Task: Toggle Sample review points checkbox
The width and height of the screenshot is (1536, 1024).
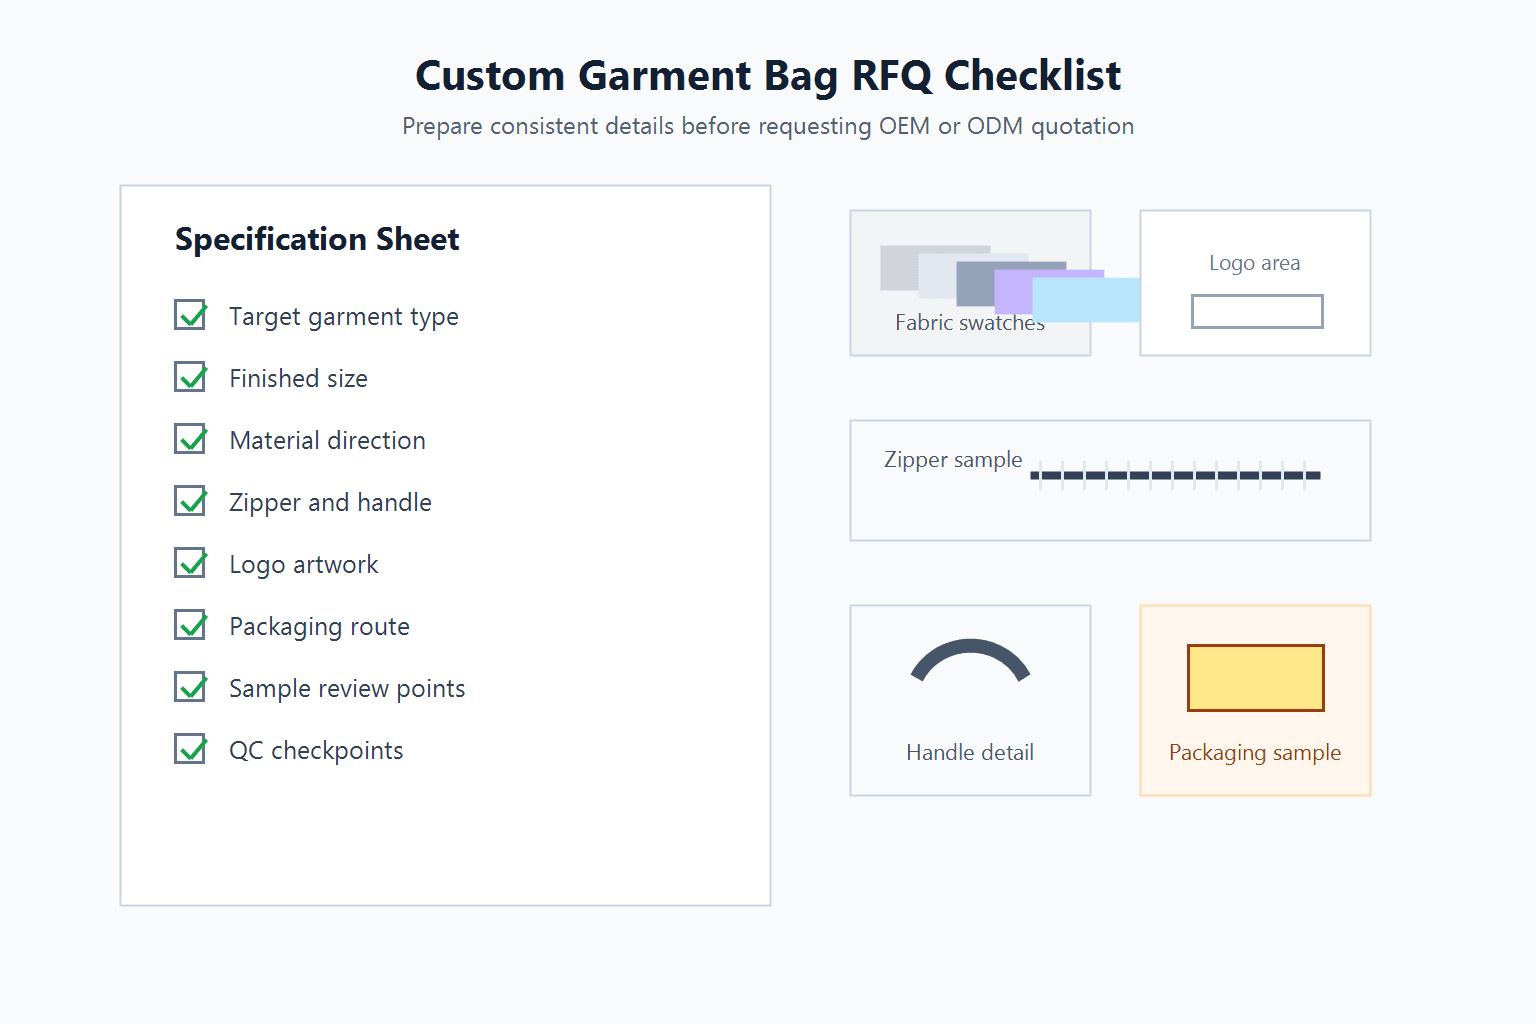Action: (x=190, y=687)
